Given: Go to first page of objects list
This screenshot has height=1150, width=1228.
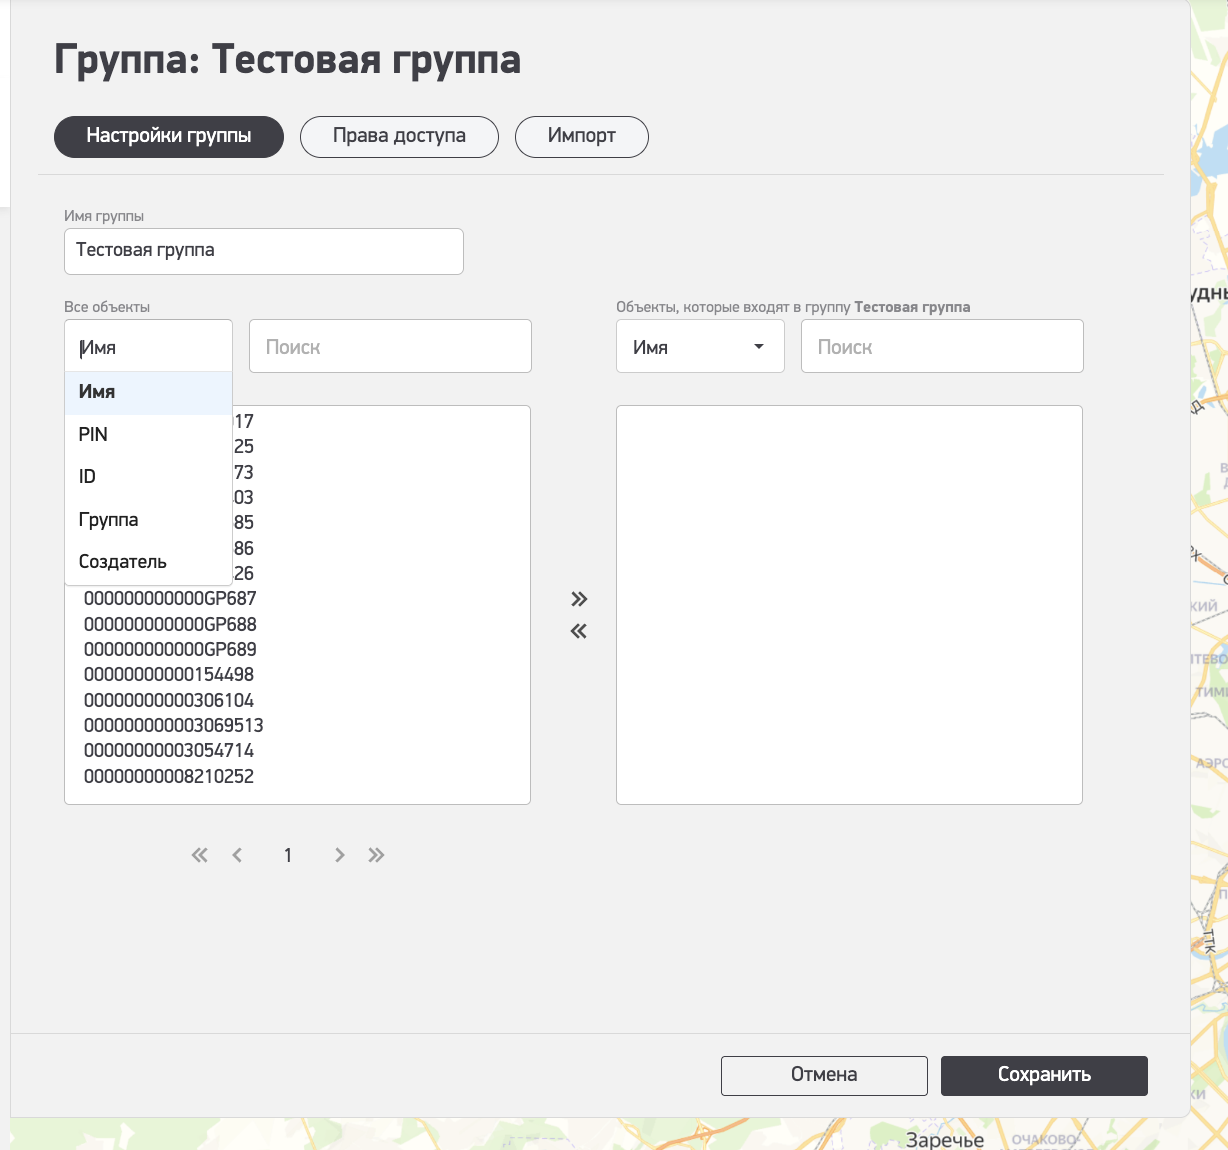Looking at the screenshot, I should click(200, 855).
